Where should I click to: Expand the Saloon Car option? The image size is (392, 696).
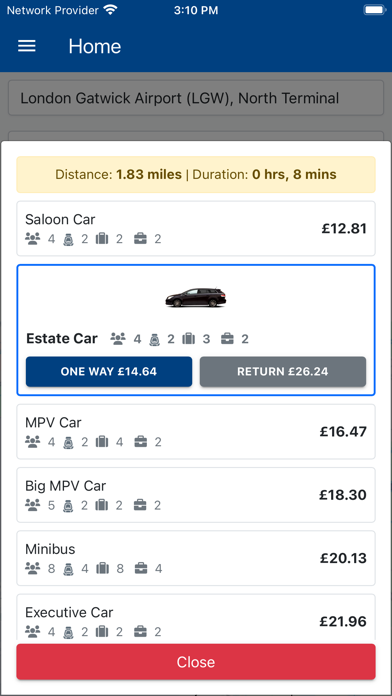click(x=196, y=229)
